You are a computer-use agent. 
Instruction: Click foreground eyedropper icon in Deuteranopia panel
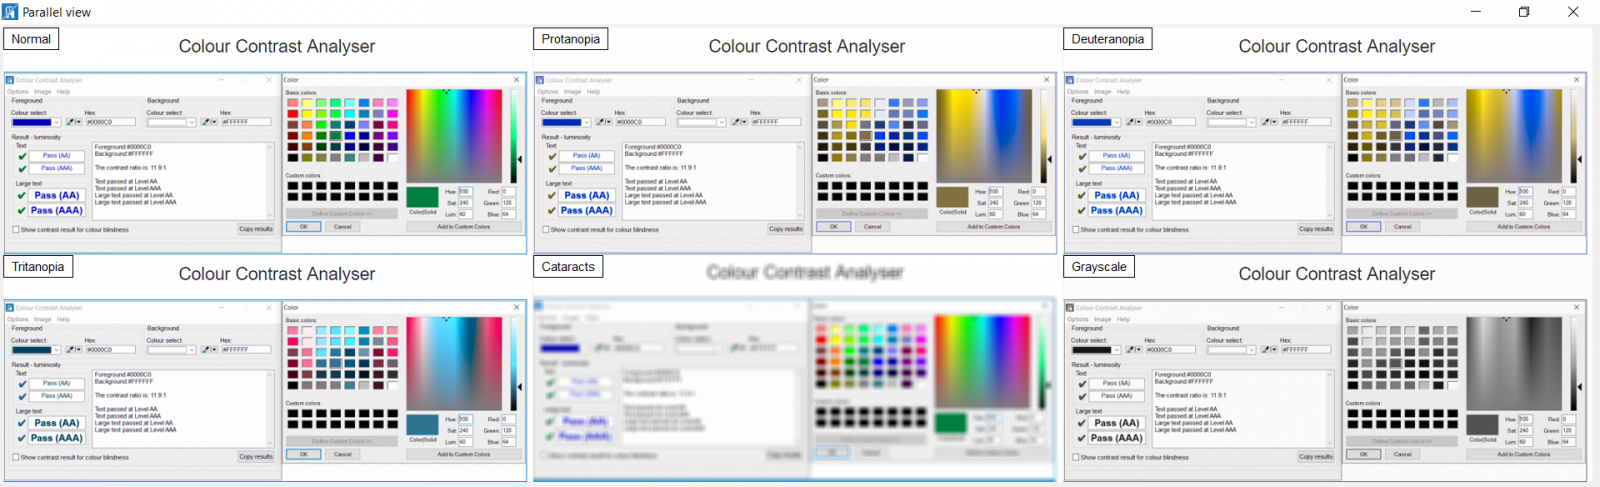(x=1130, y=122)
